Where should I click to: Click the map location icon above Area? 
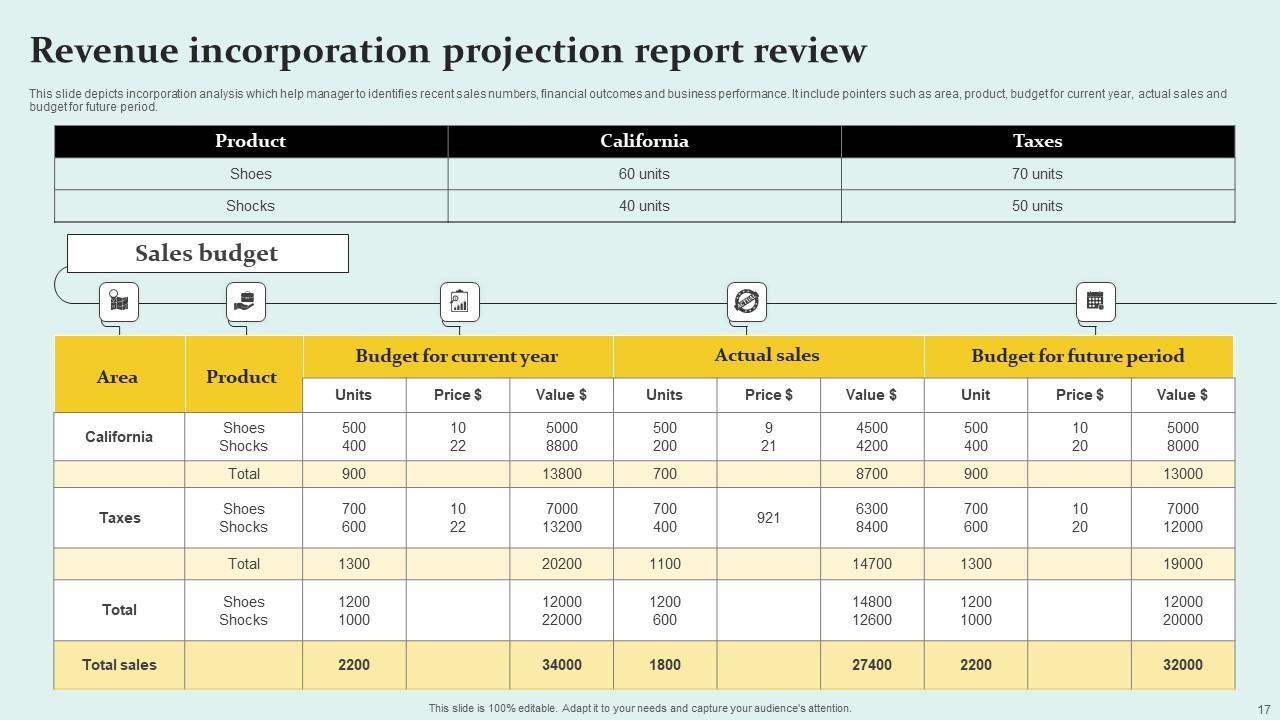tap(118, 301)
